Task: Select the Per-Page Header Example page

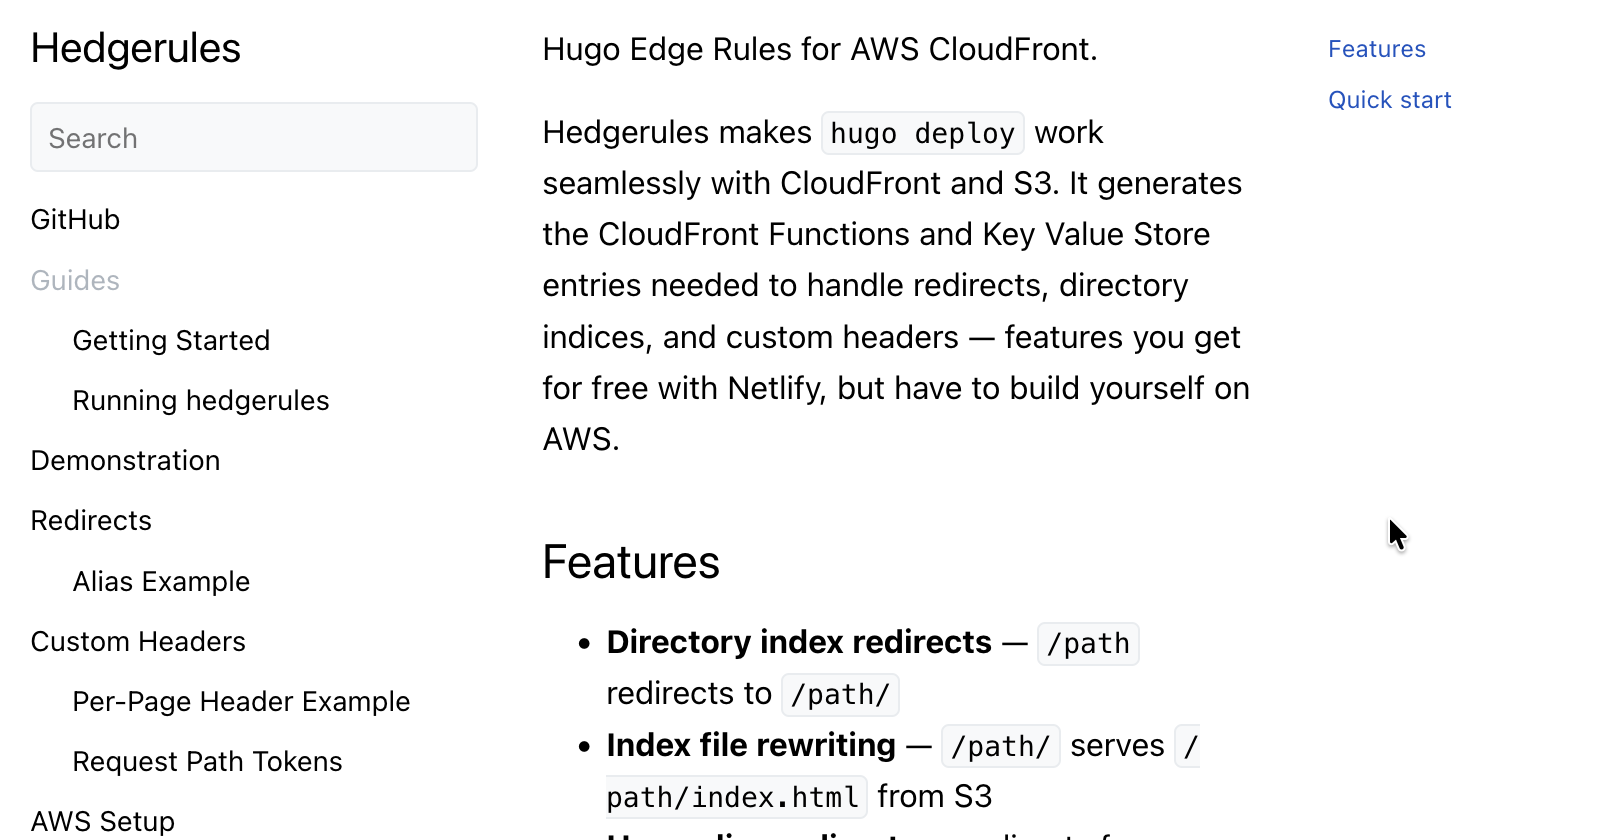Action: coord(241,701)
